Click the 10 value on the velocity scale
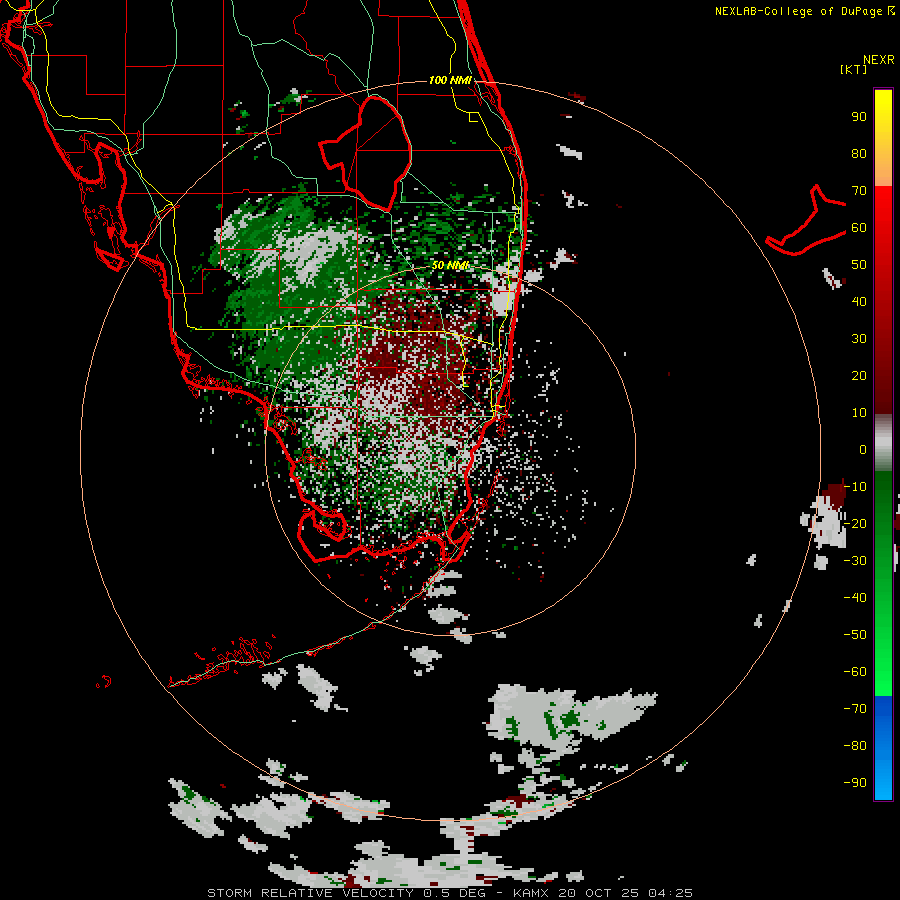Screen dimensions: 900x900 pos(859,413)
